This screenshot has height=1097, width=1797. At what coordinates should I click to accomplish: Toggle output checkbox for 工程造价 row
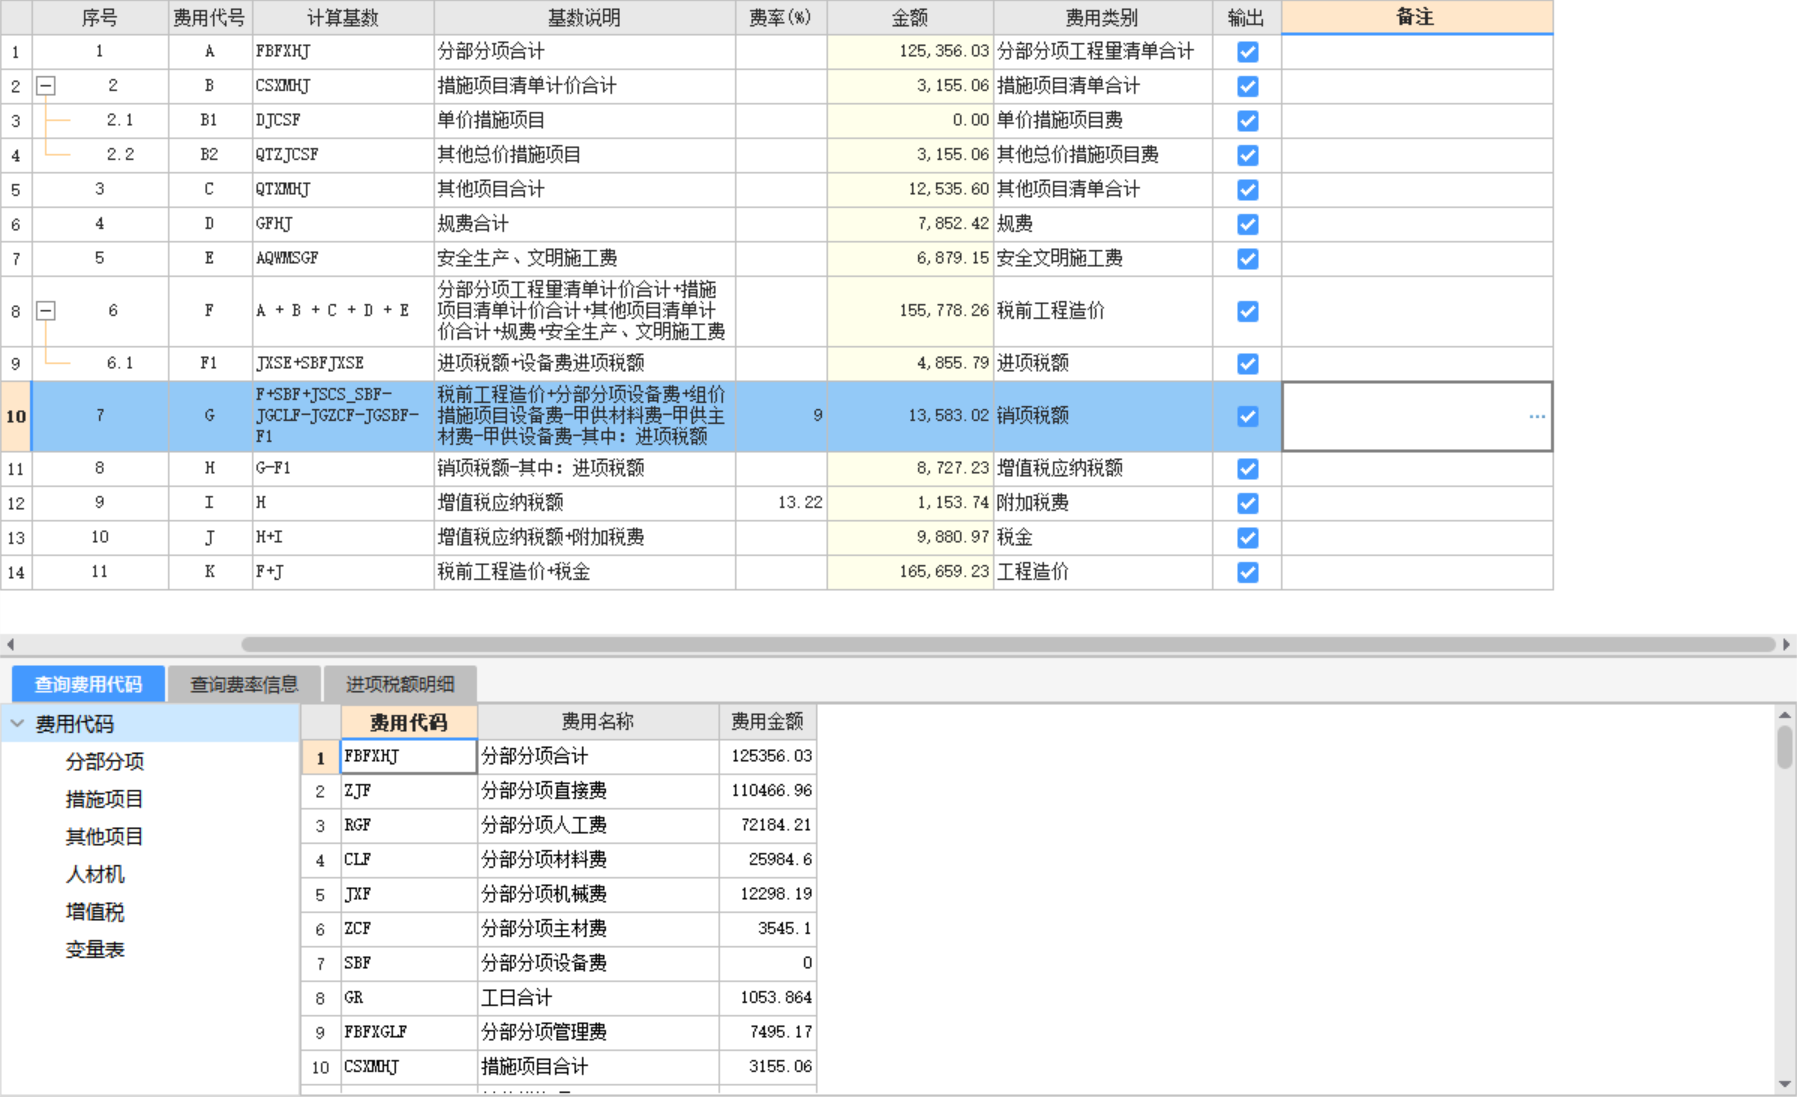pyautogui.click(x=1247, y=572)
